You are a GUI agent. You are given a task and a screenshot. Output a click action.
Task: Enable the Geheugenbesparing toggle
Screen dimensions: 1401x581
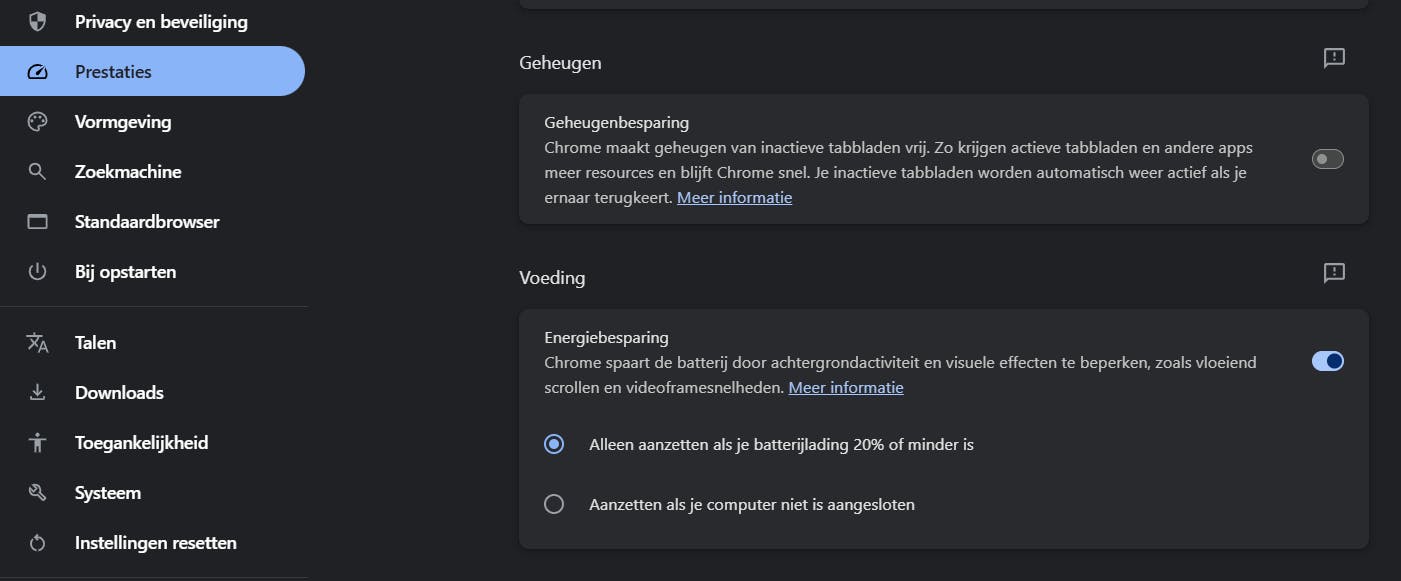1327,159
